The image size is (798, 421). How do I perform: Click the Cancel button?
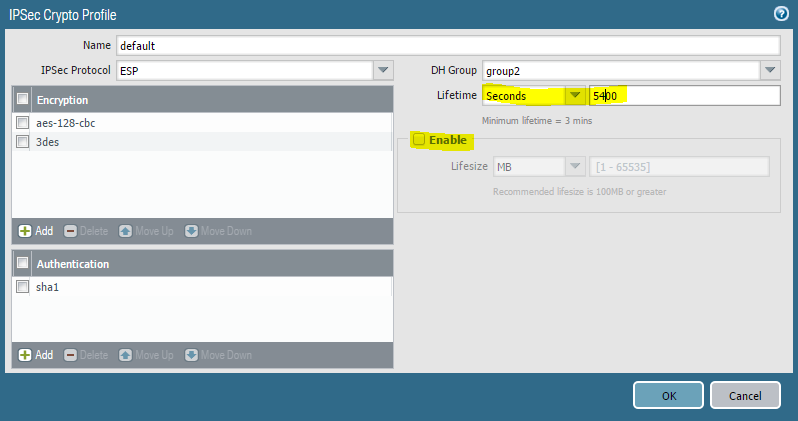[x=745, y=395]
